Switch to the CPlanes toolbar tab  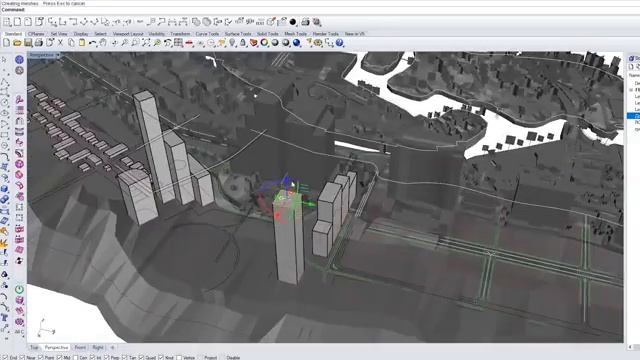click(36, 34)
